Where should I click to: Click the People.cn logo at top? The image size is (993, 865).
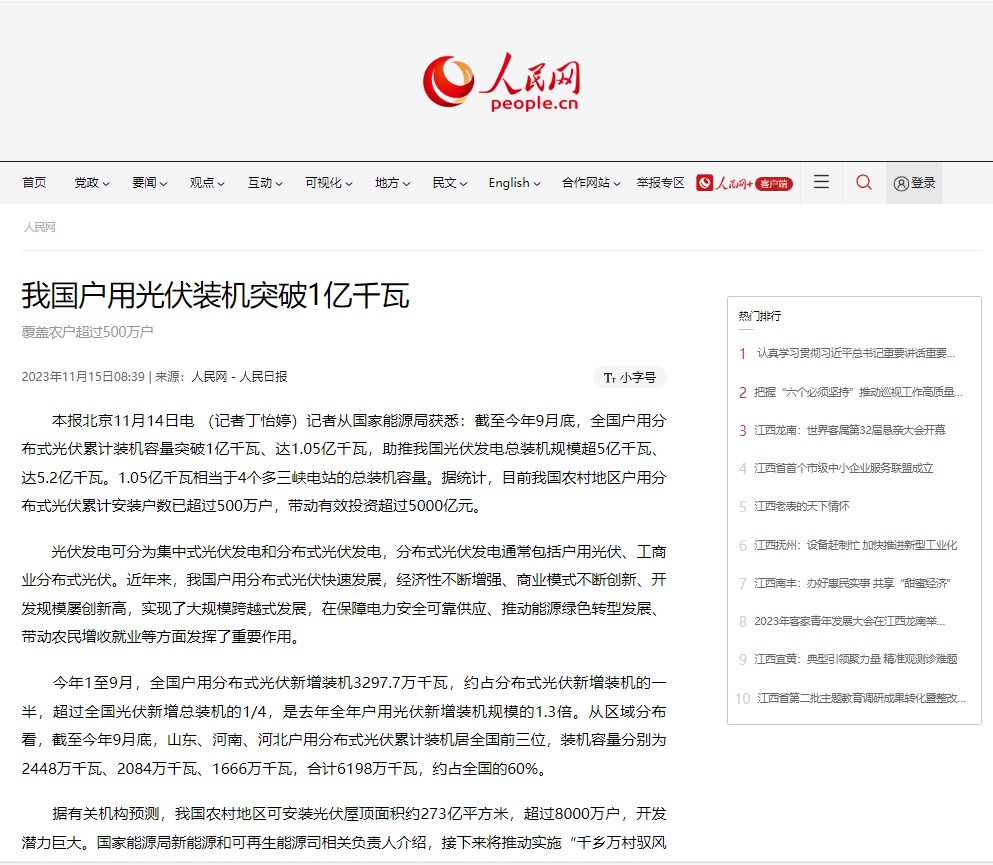(x=501, y=82)
